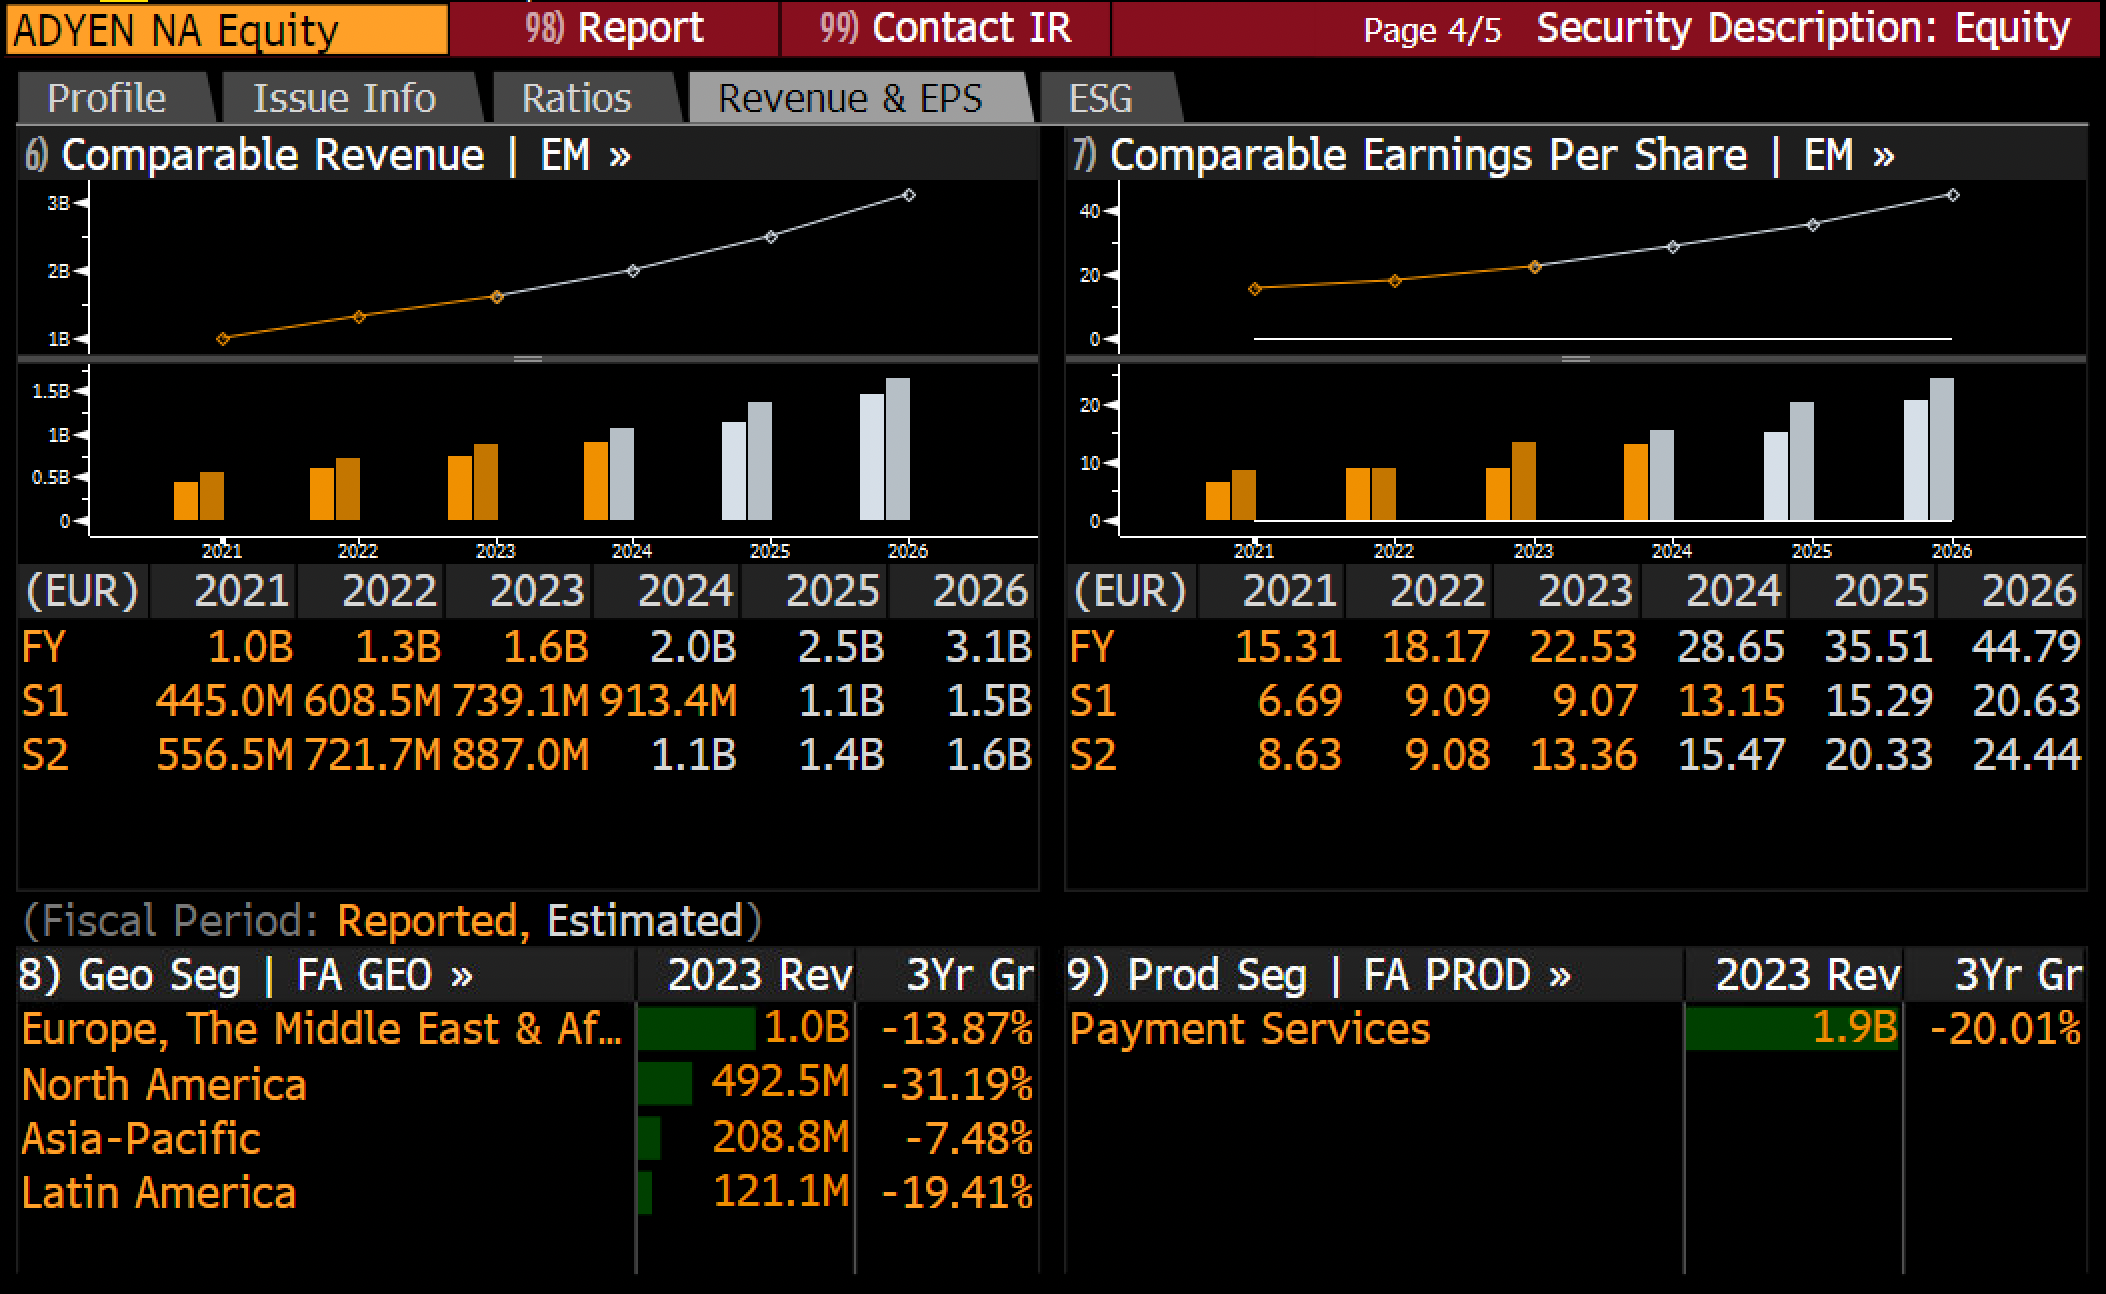
Task: Click the Page 4/5 indicator
Action: click(1432, 30)
